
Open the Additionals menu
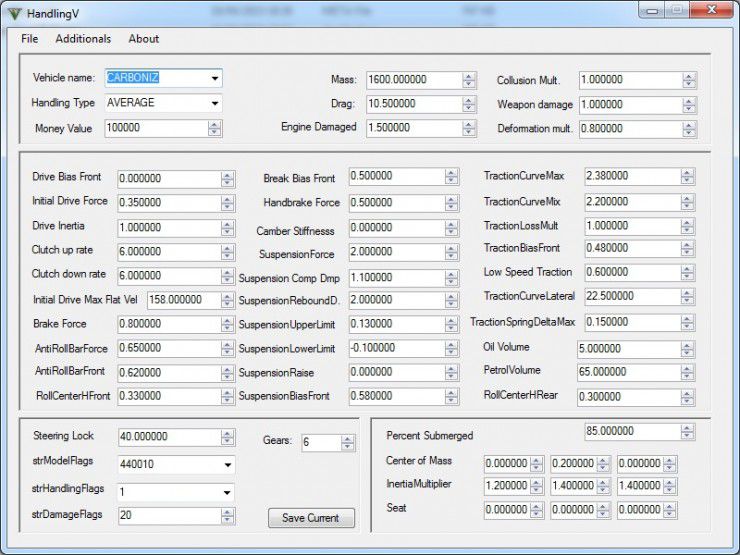click(x=83, y=39)
